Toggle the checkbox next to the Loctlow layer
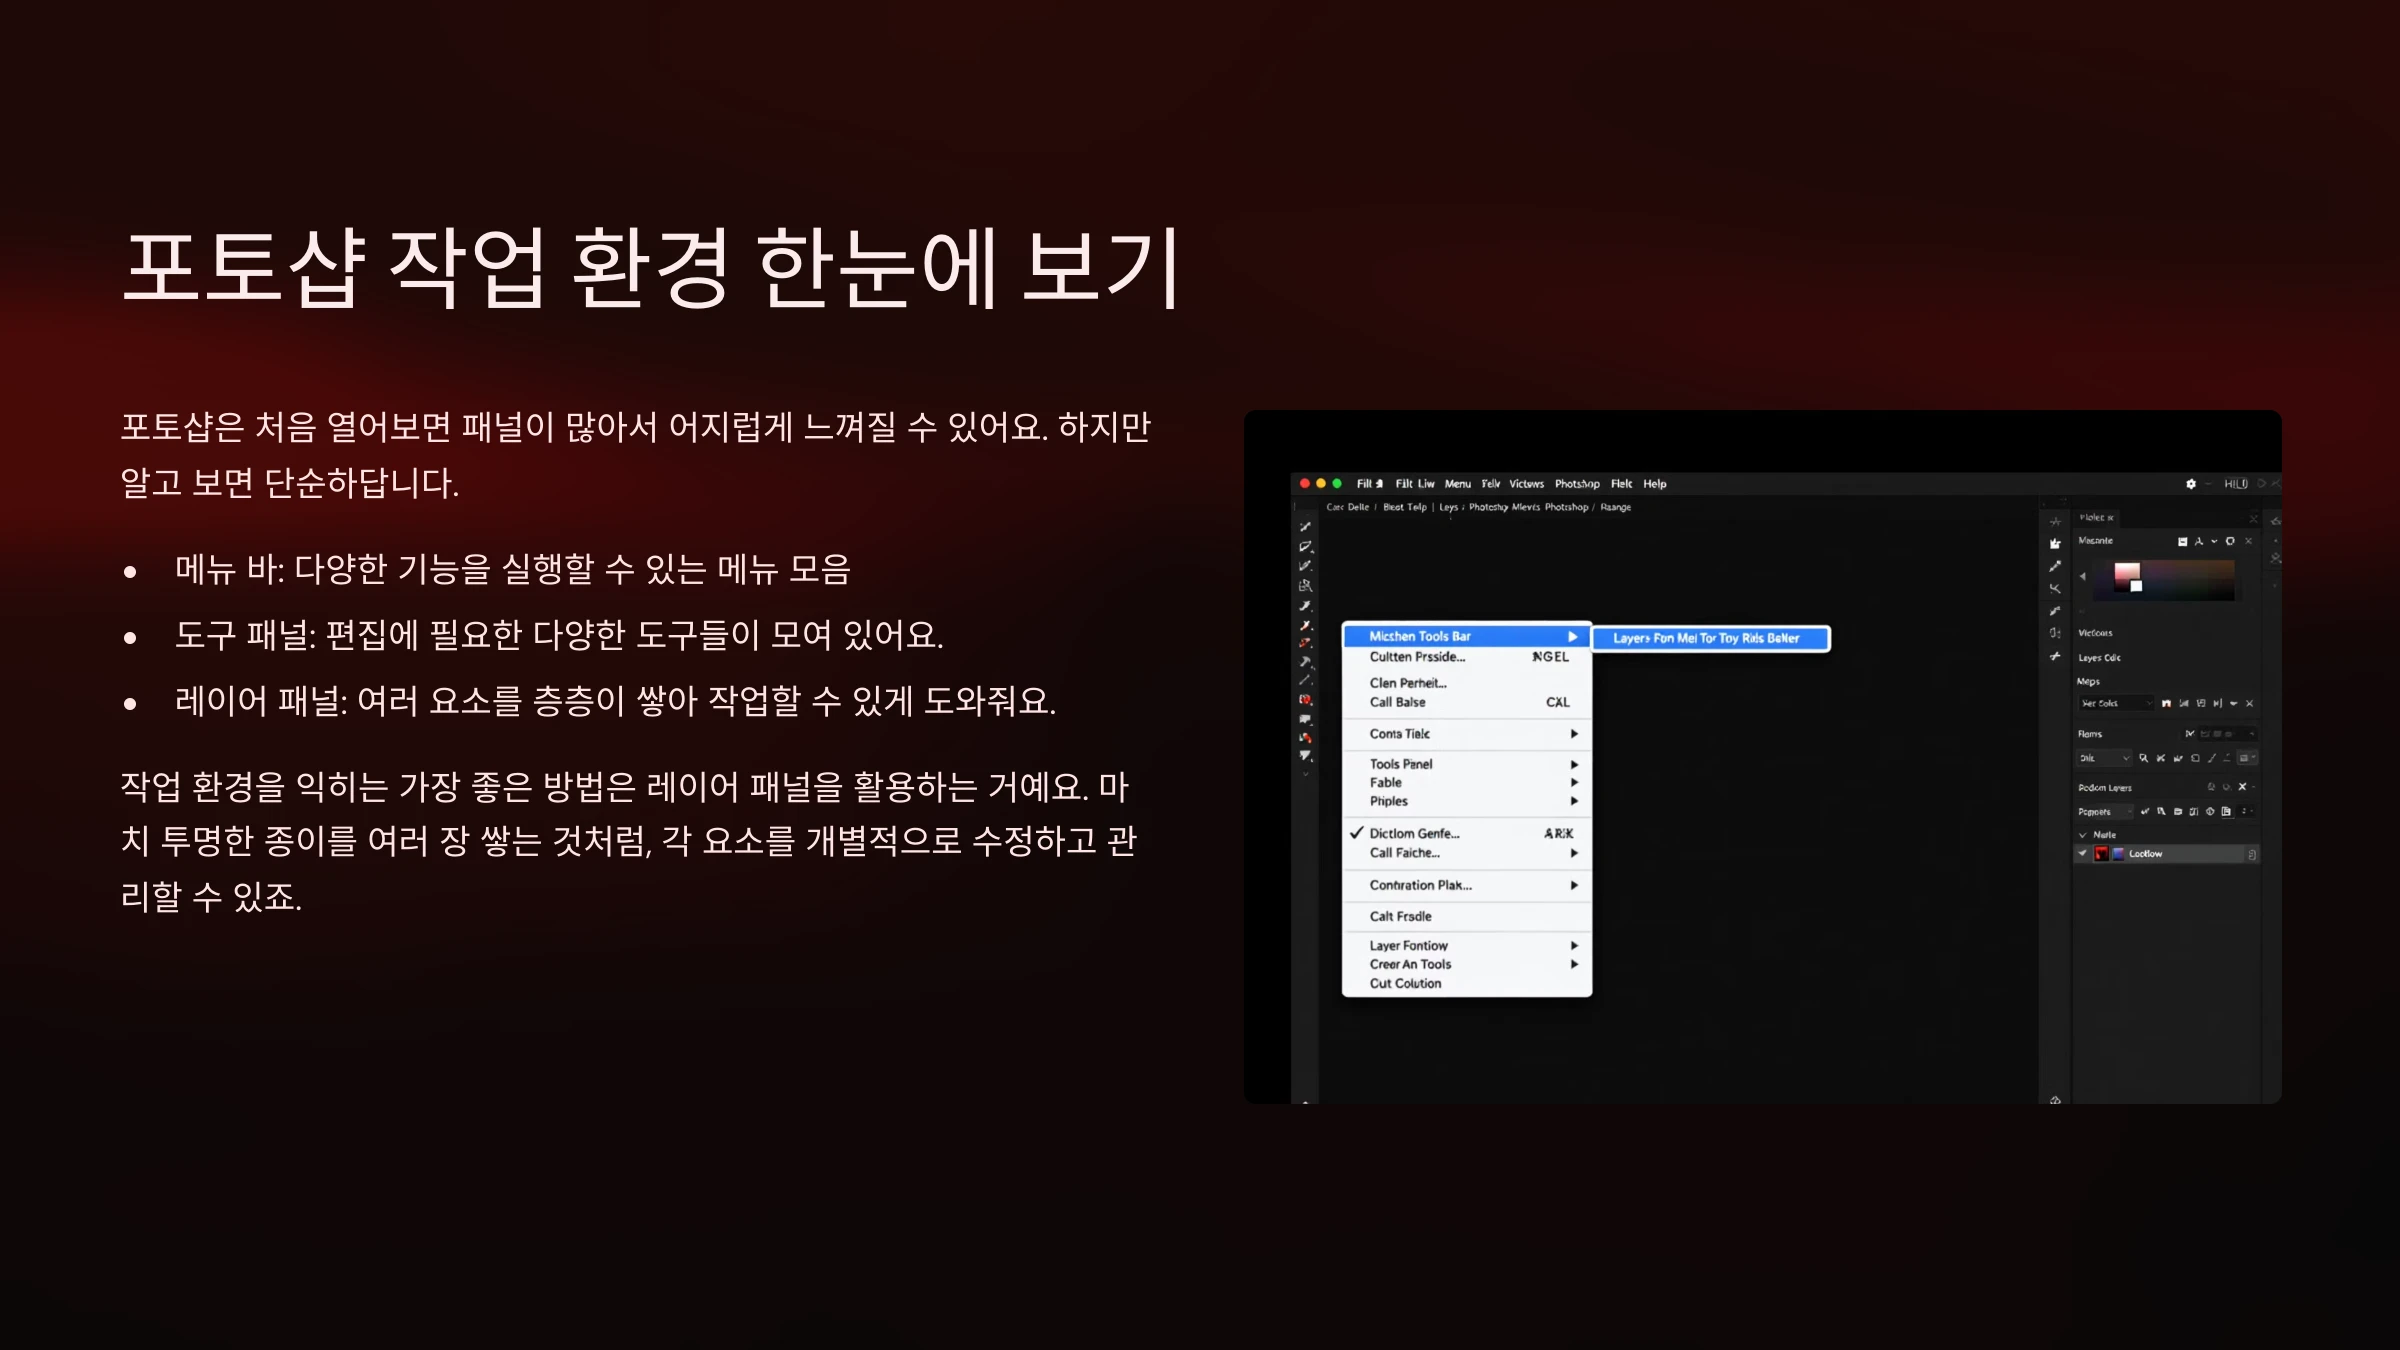 coord(2083,854)
